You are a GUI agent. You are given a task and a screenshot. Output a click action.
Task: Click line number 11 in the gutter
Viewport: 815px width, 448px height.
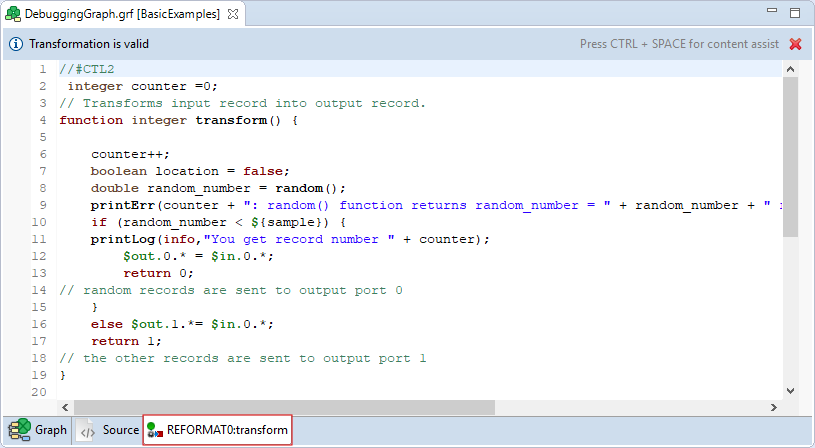pyautogui.click(x=40, y=239)
